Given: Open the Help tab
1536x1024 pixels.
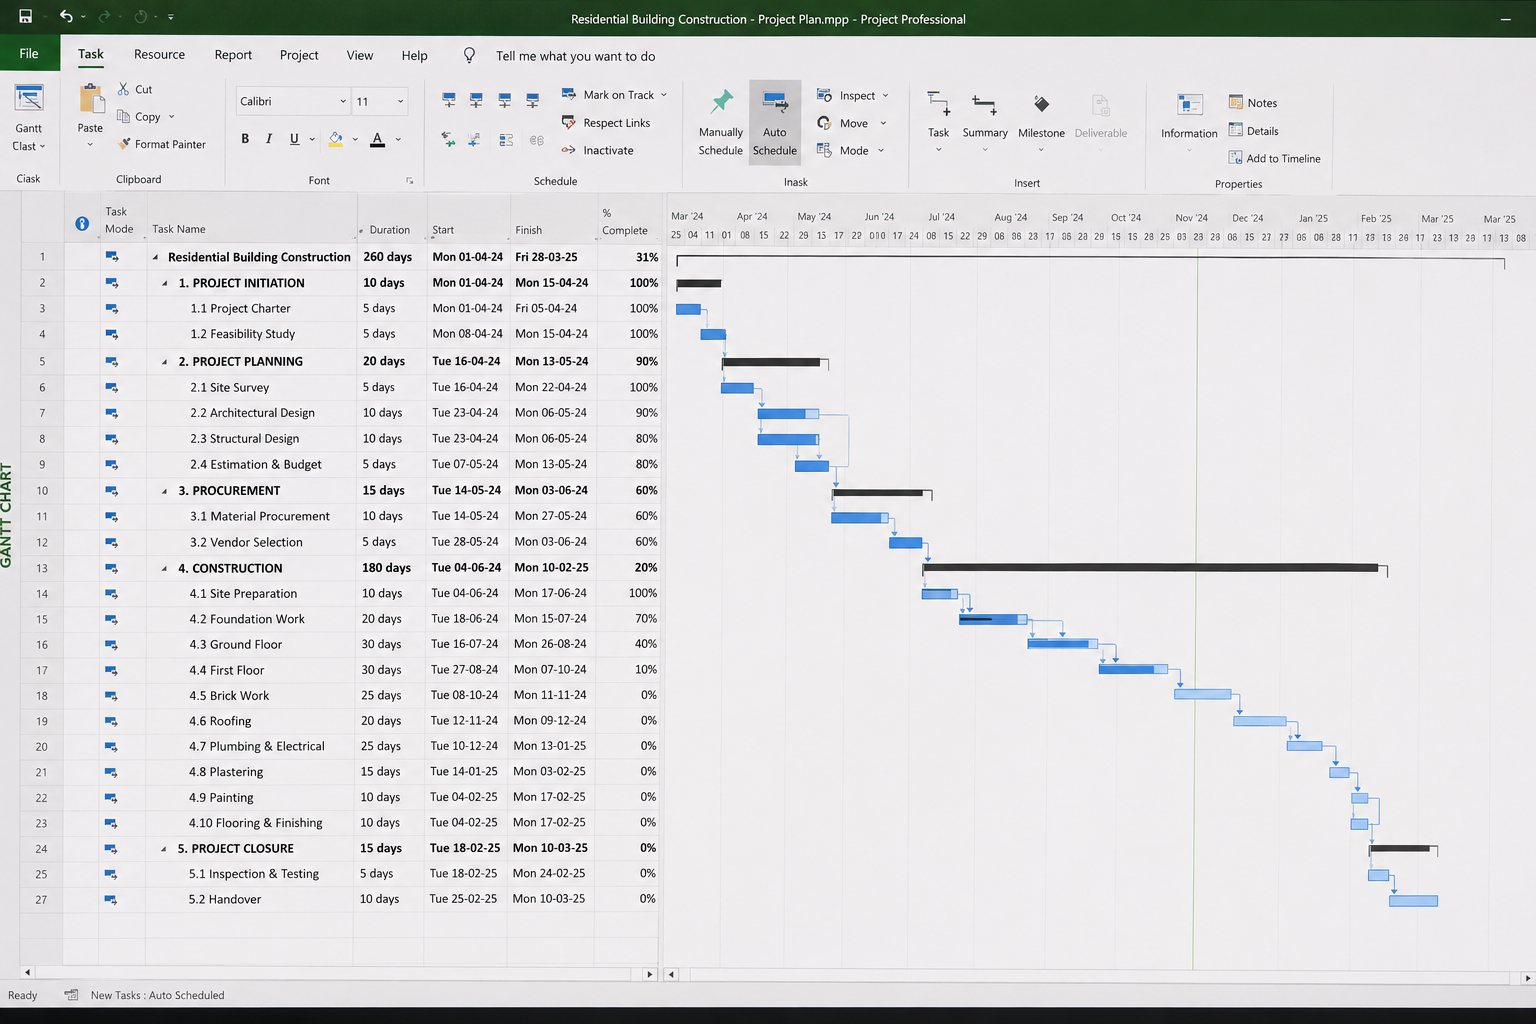Looking at the screenshot, I should (414, 55).
